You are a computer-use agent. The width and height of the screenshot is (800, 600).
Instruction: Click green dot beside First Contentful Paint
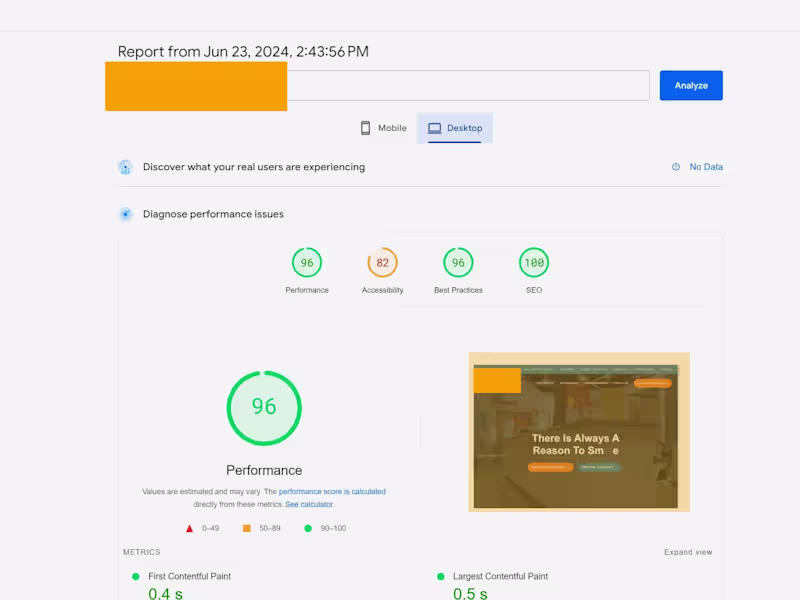(136, 577)
